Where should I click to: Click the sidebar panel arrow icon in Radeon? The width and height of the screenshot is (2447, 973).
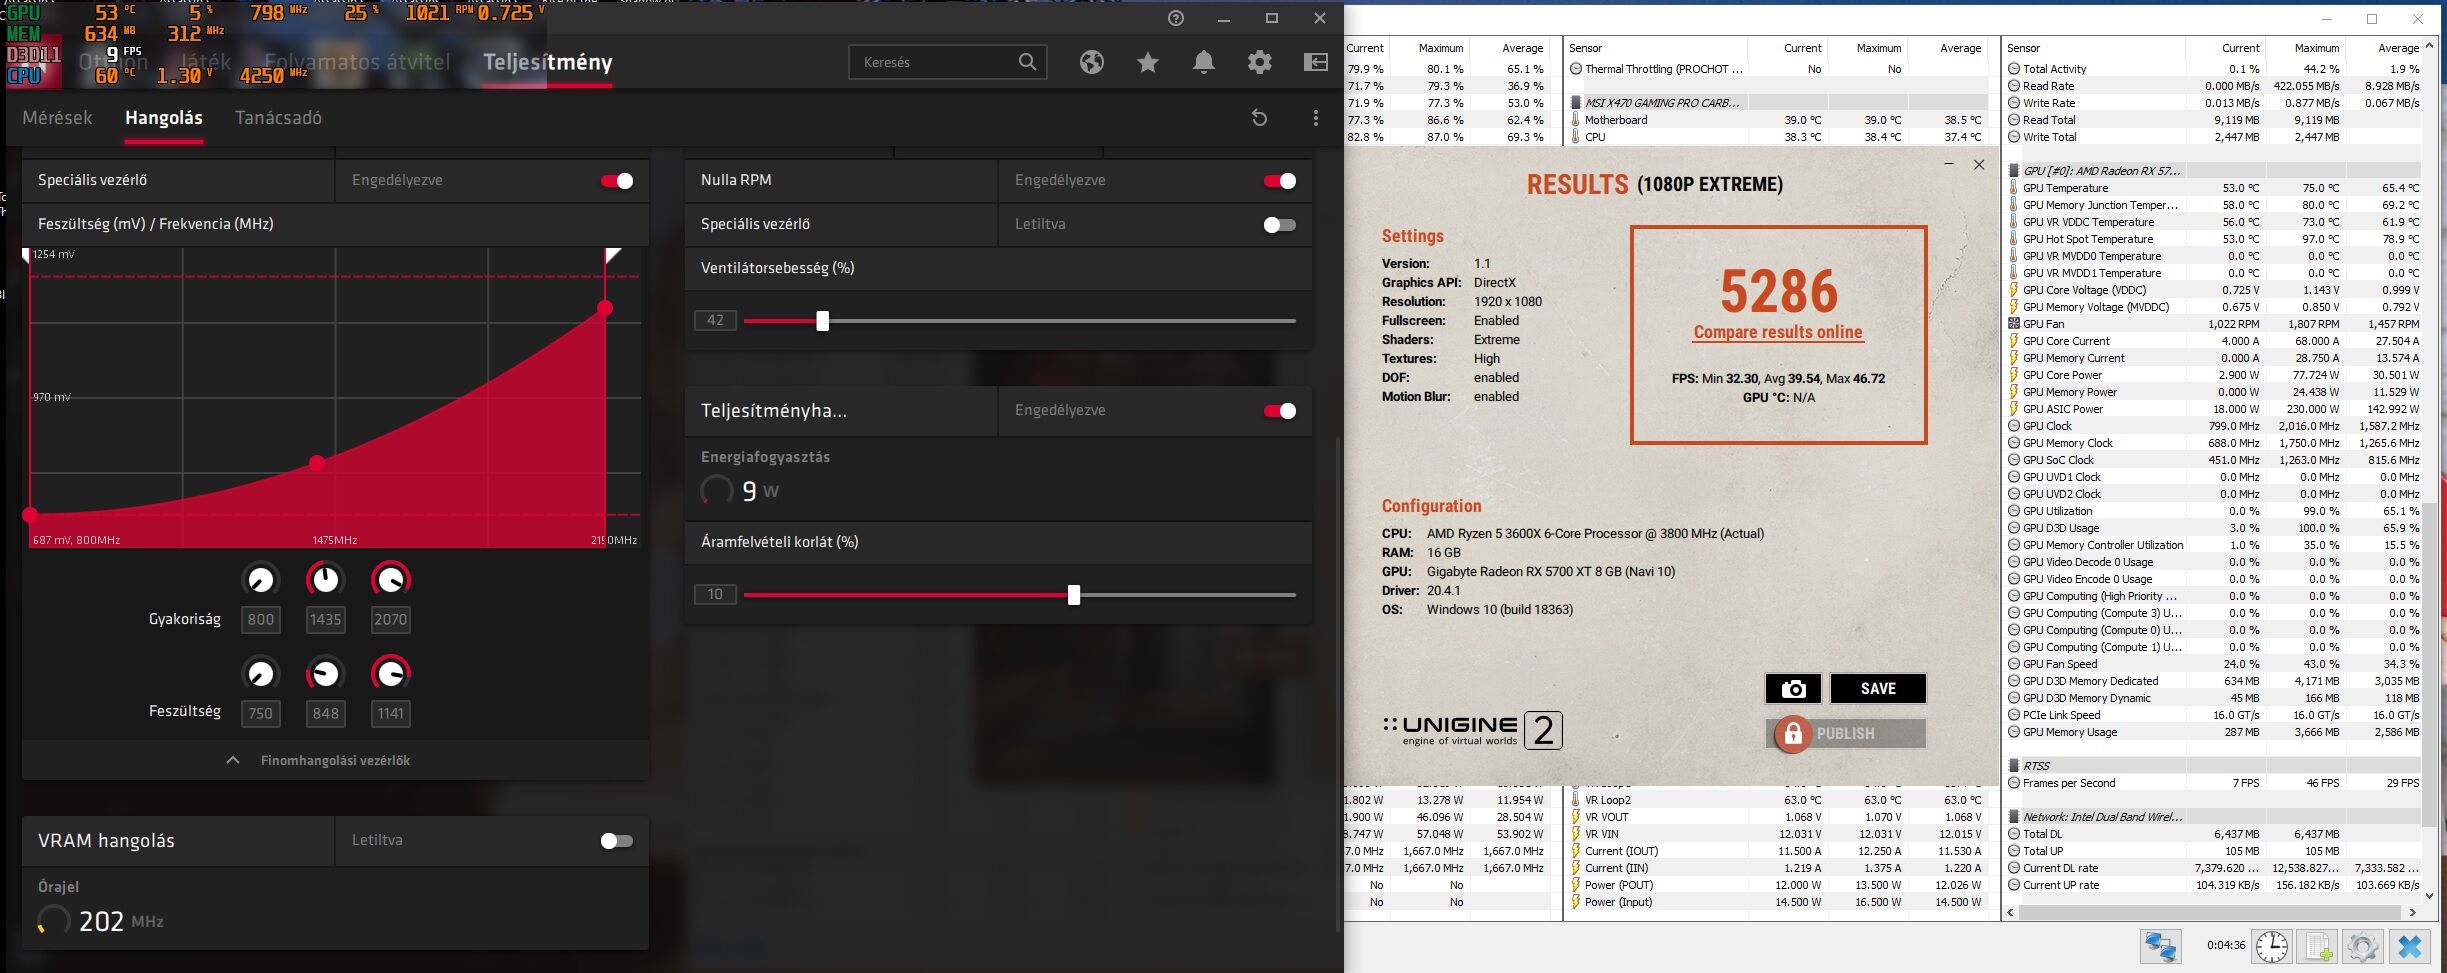[1316, 62]
